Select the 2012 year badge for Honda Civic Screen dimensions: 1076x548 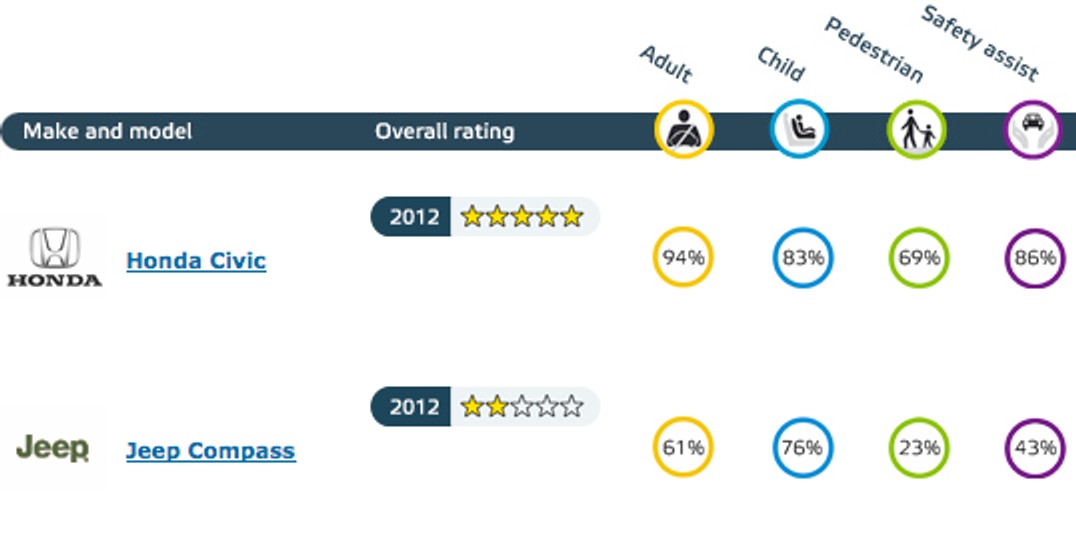tap(412, 217)
